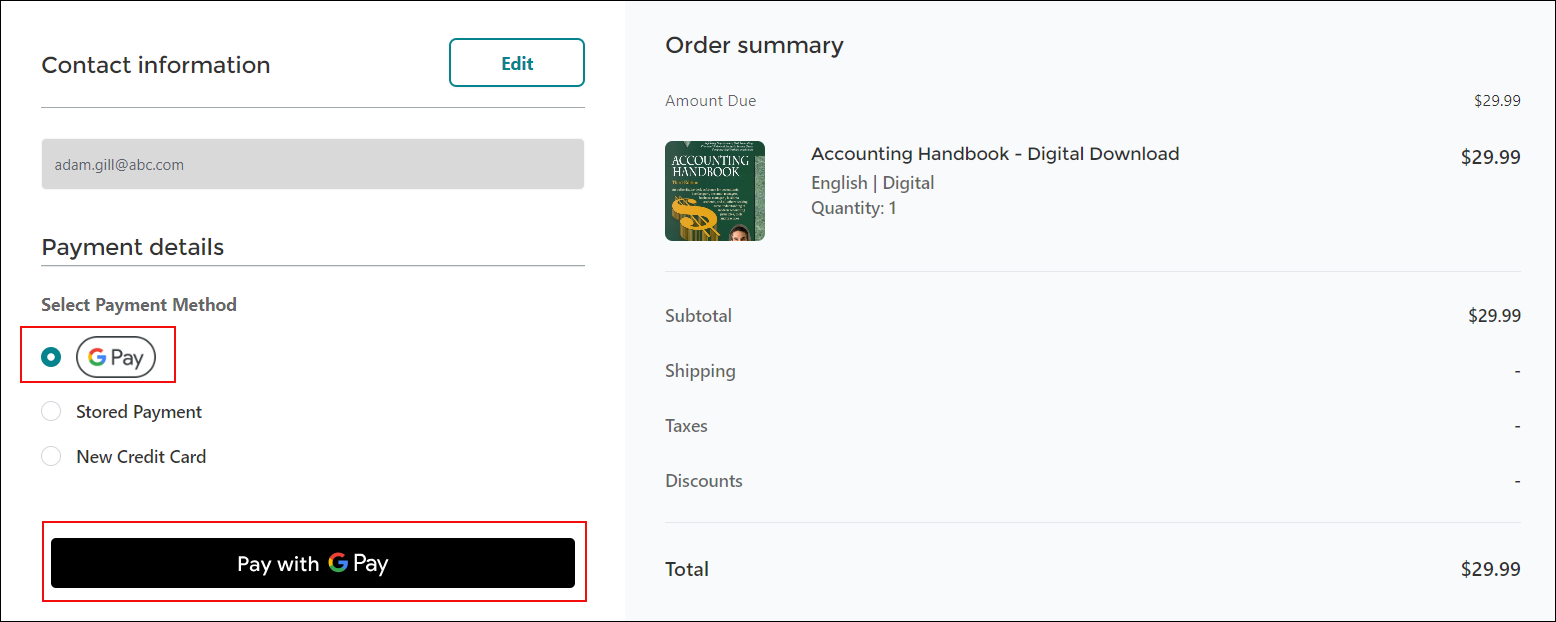Click the Stored Payment text label
This screenshot has height=622, width=1556.
[139, 412]
